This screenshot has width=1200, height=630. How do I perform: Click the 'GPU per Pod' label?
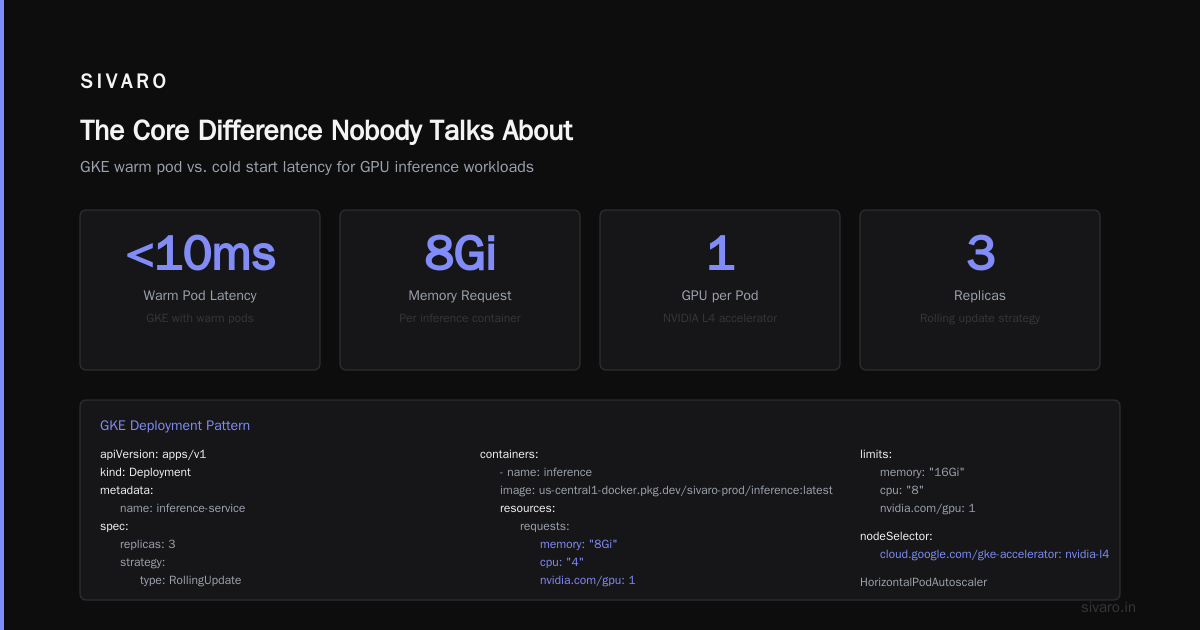720,296
